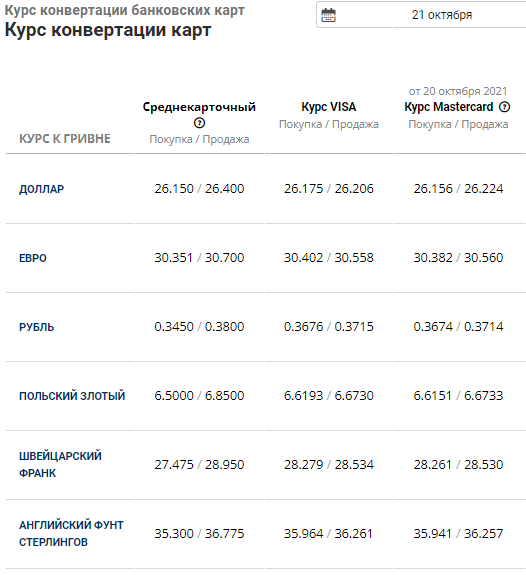Click the dollar average rate 26.150 / 26.400
The height and width of the screenshot is (575, 526).
(199, 189)
